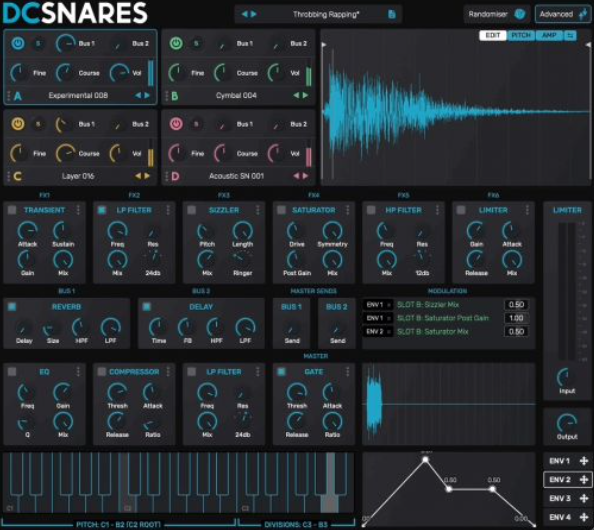Click the delay Time knob

click(x=158, y=327)
